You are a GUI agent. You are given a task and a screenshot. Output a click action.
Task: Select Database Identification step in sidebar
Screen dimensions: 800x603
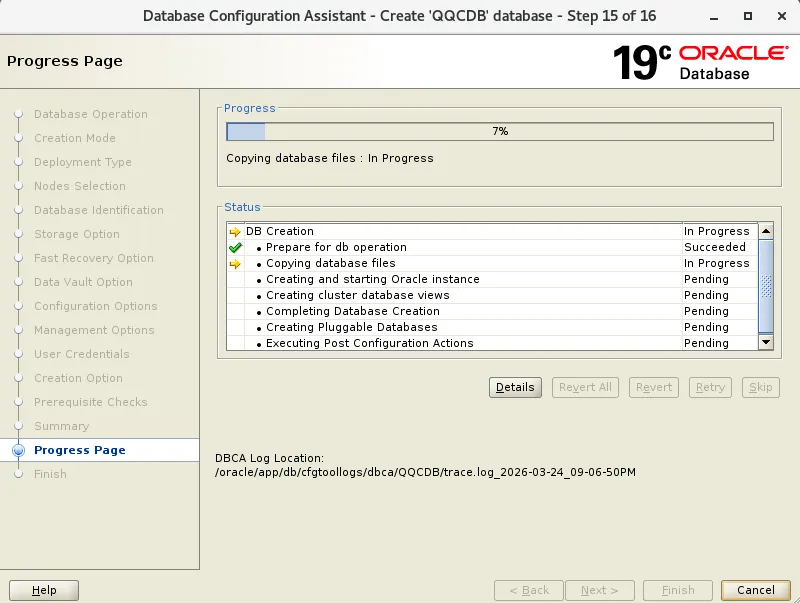pos(98,210)
